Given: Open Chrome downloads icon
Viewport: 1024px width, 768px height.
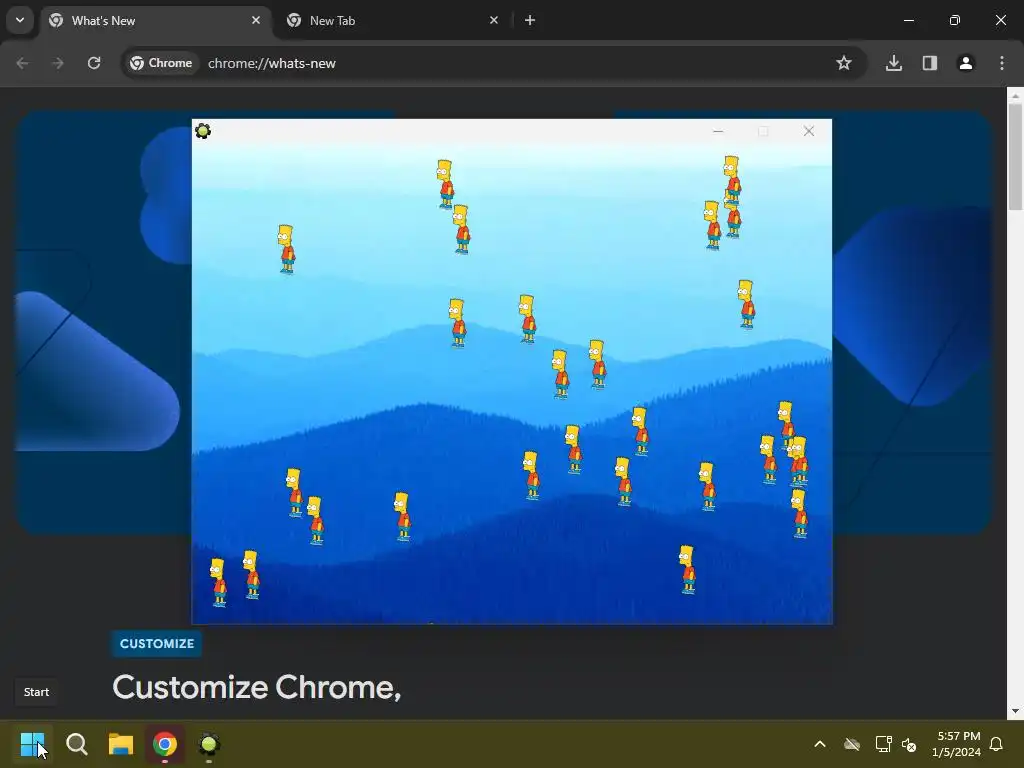Looking at the screenshot, I should click(894, 63).
